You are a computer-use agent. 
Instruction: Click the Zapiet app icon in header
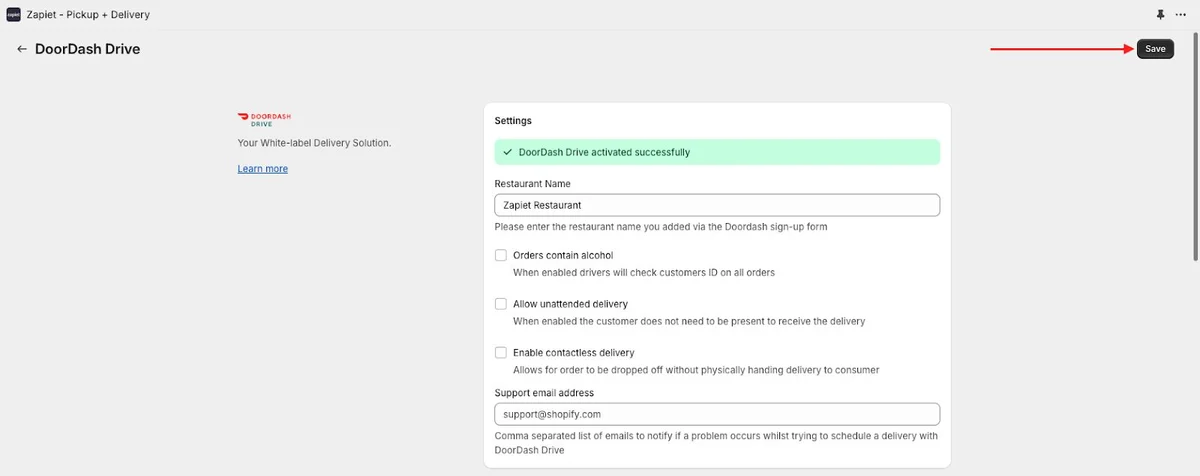click(13, 15)
